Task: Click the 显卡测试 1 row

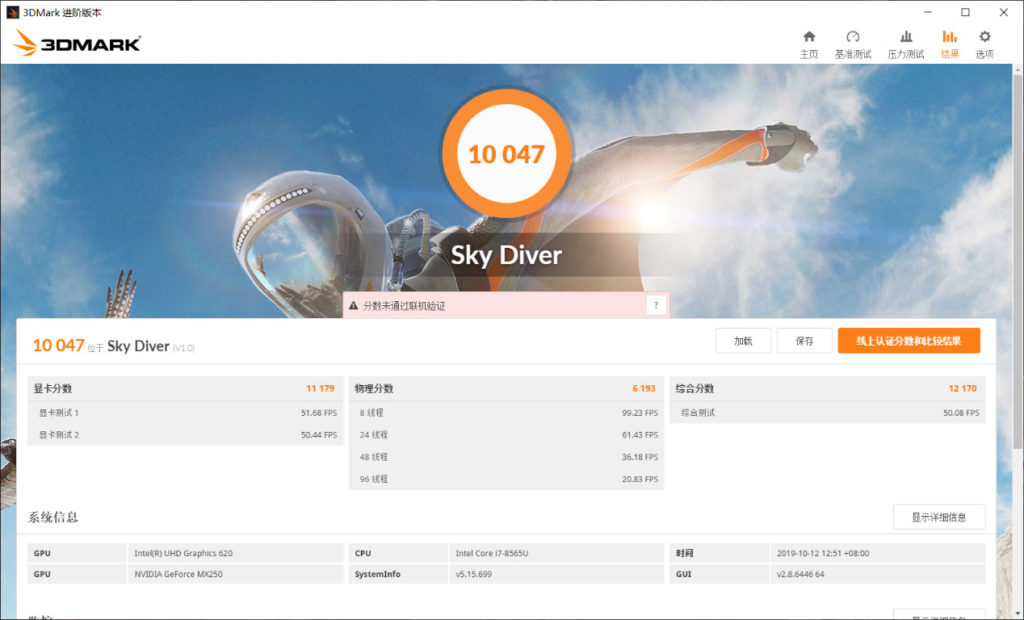Action: [x=185, y=412]
